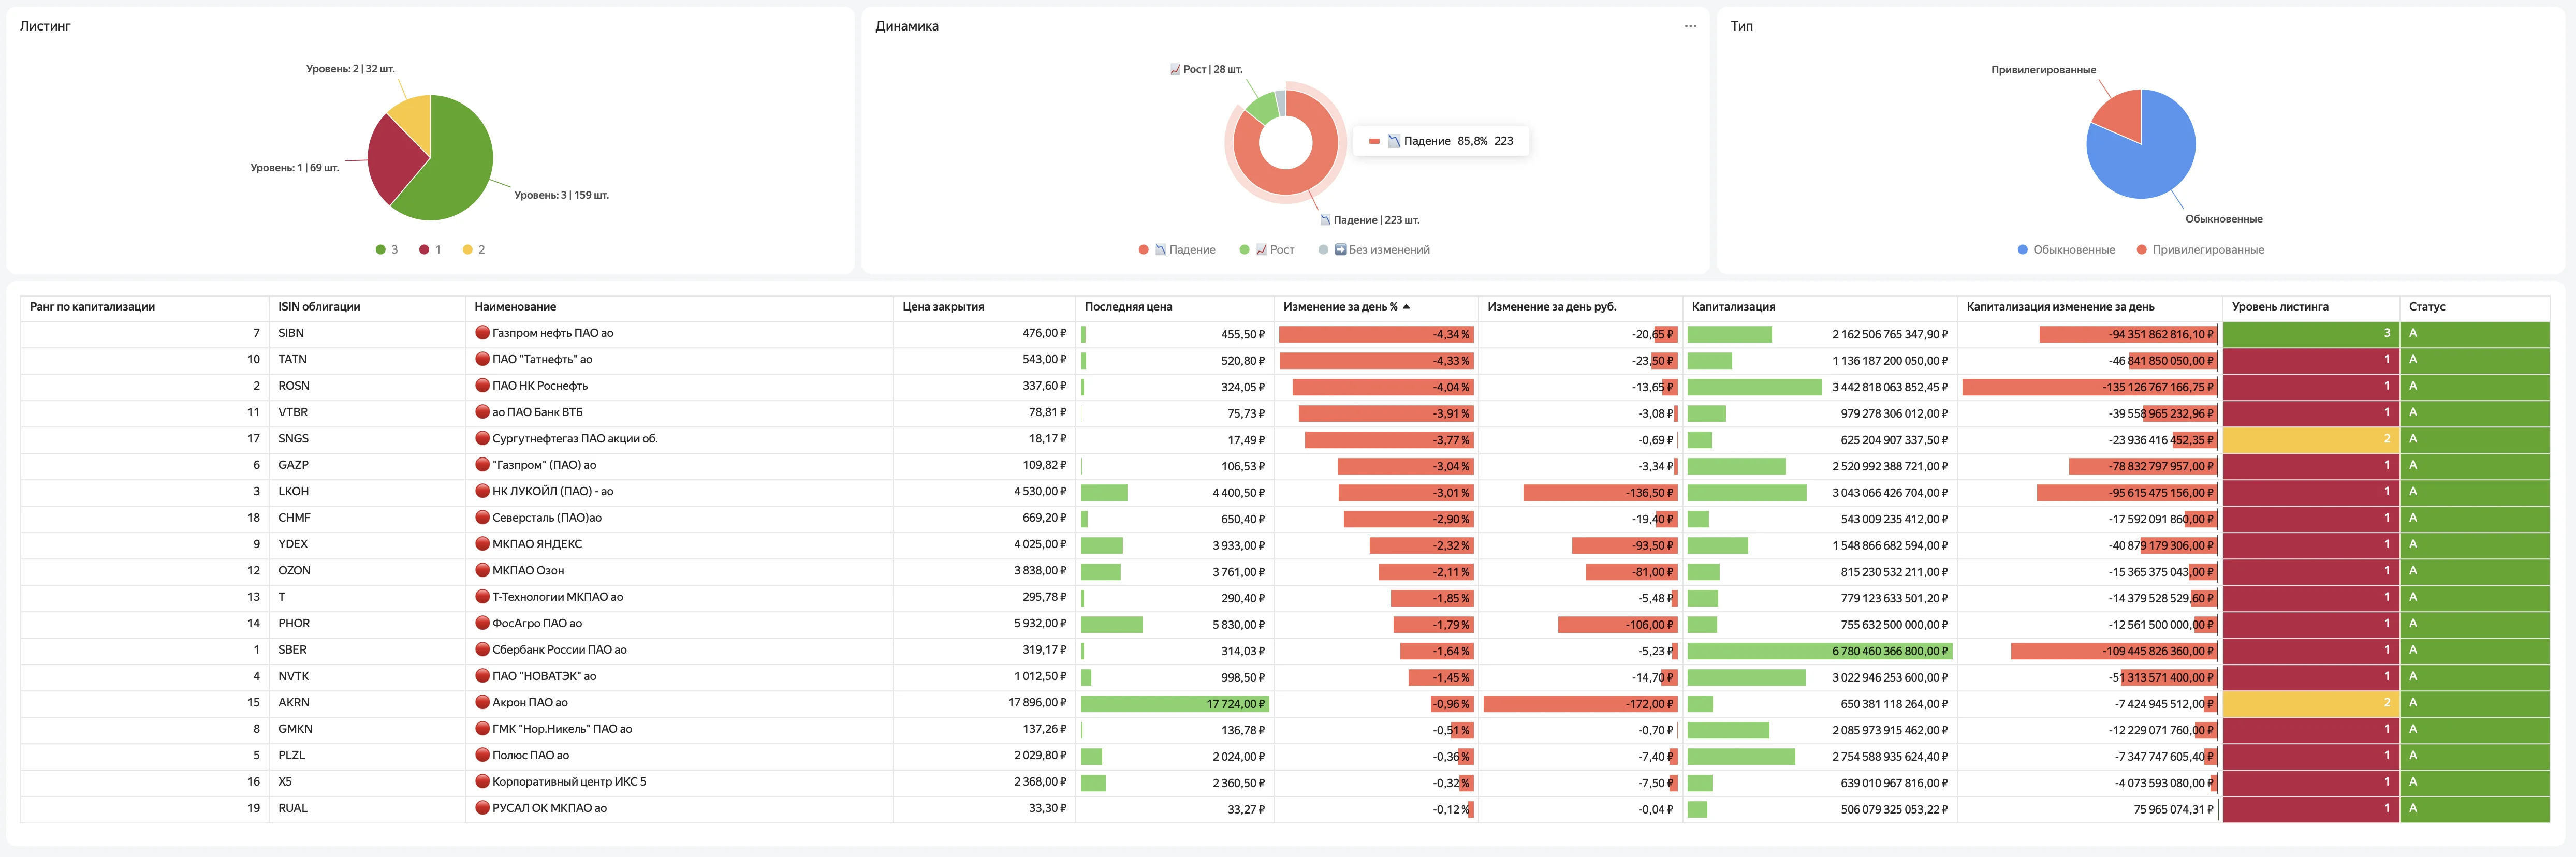Toggle the Обыкновенные legend item
Viewport: 2576px width, 857px height.
tap(2066, 250)
